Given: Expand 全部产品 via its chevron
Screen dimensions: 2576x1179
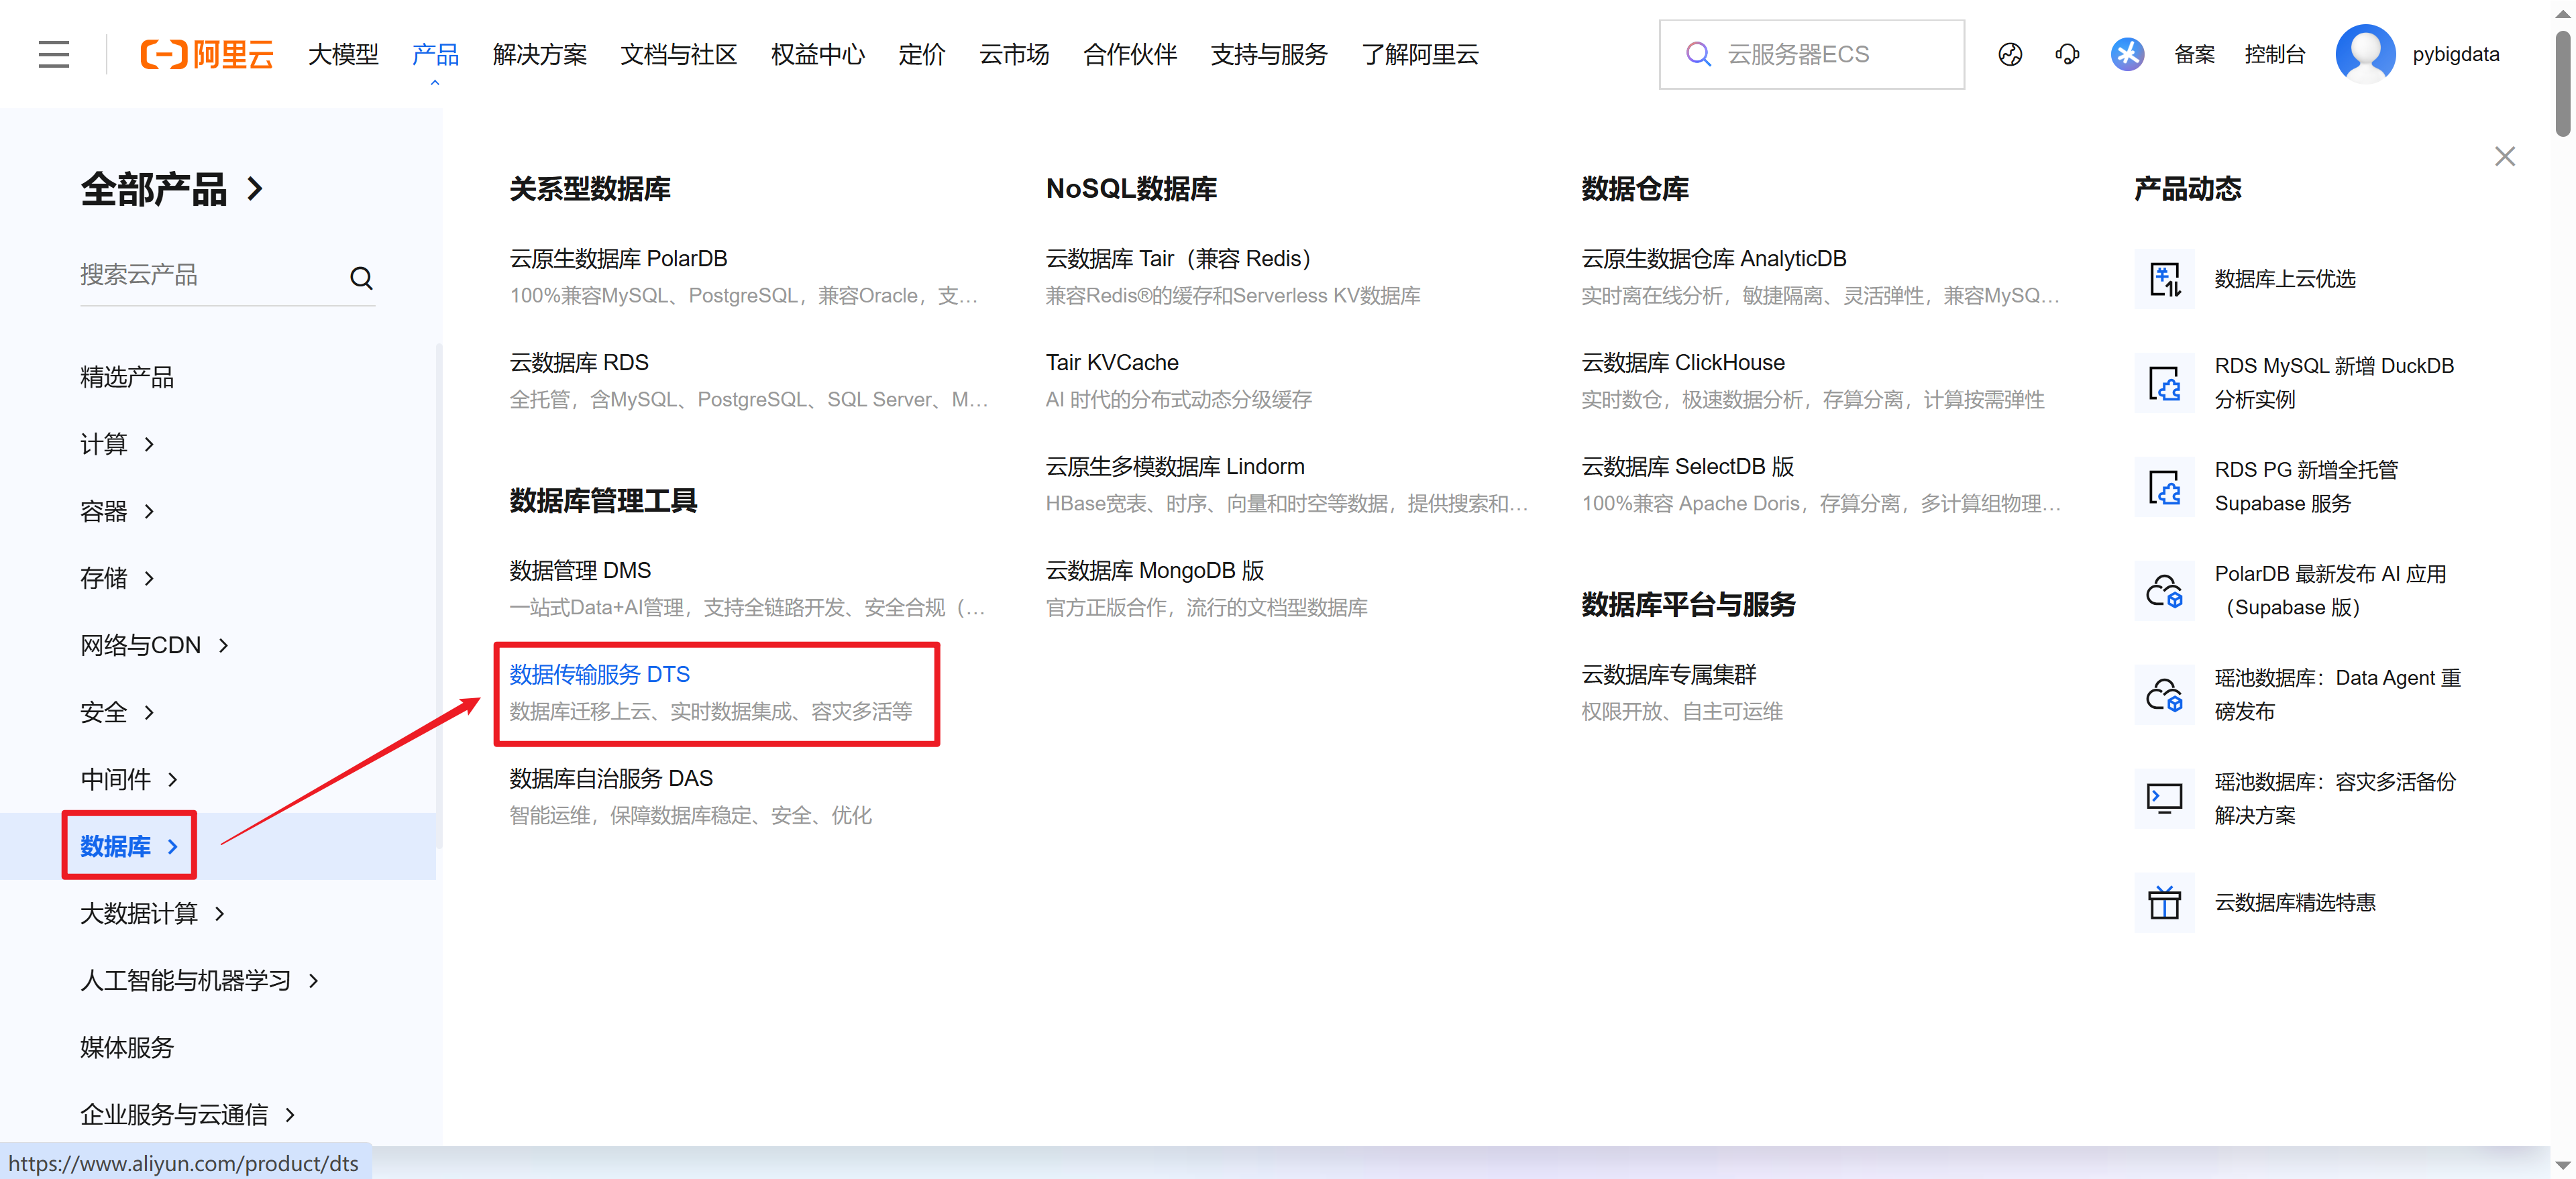Looking at the screenshot, I should (x=256, y=189).
